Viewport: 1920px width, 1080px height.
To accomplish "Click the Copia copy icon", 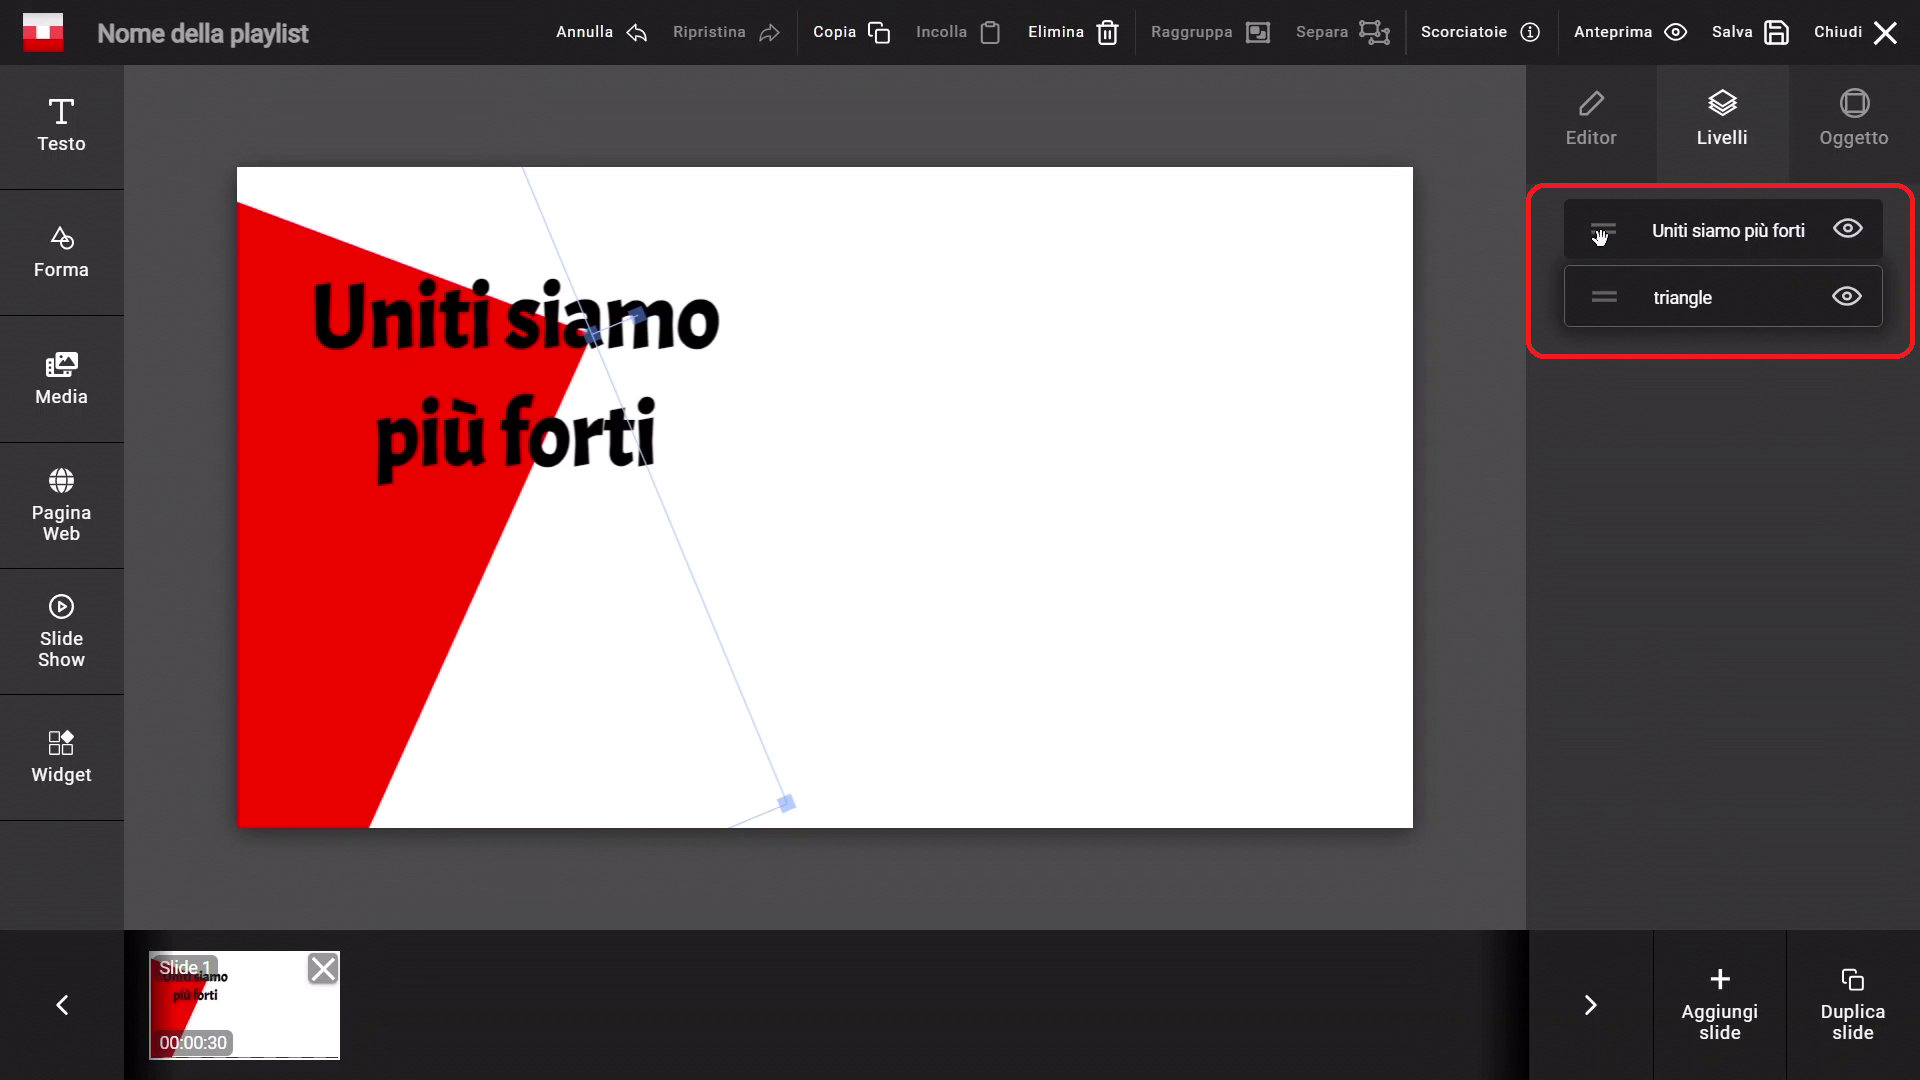I will click(x=878, y=33).
